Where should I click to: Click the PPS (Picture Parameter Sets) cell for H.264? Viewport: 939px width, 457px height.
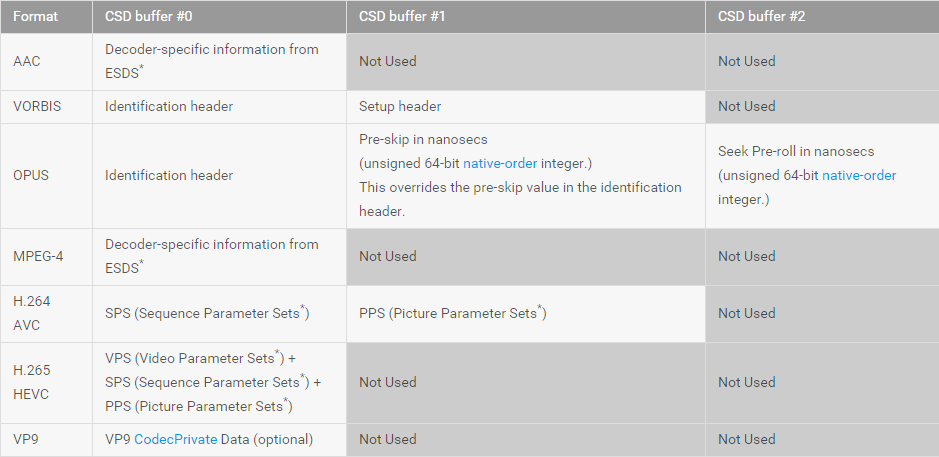pos(526,313)
